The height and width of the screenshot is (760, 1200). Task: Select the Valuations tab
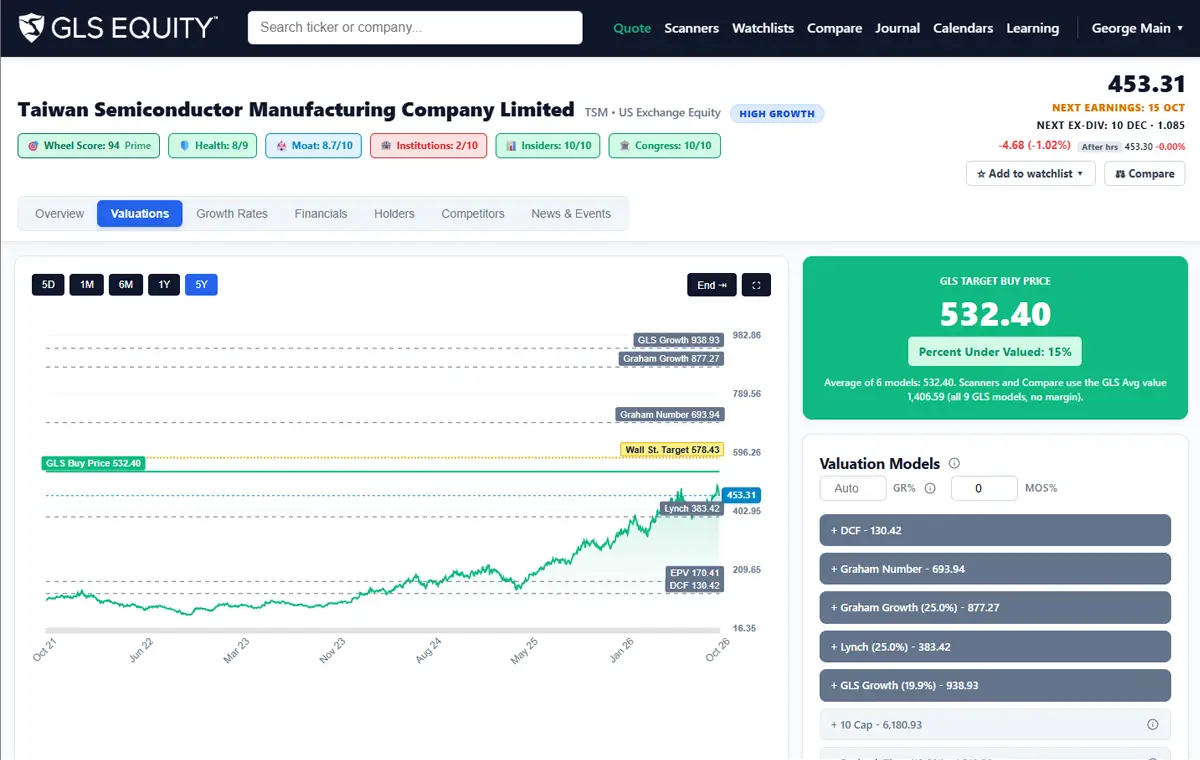(140, 213)
